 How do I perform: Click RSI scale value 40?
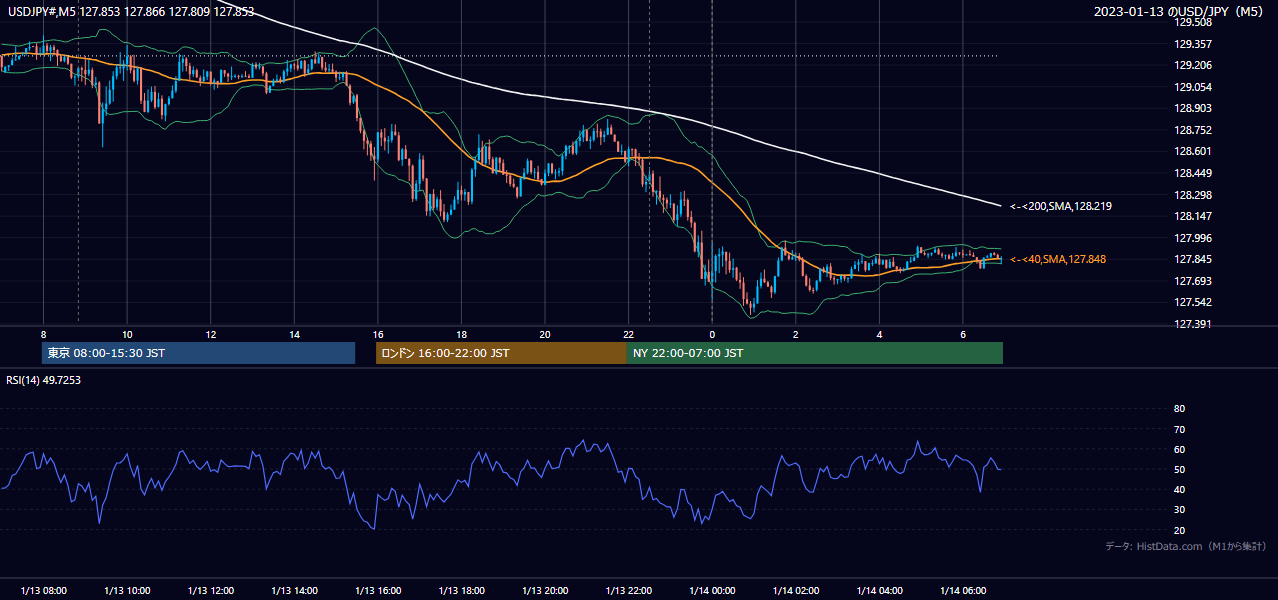(1179, 489)
